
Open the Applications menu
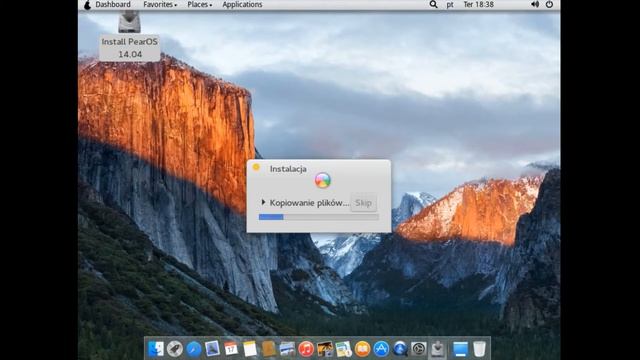pyautogui.click(x=242, y=4)
